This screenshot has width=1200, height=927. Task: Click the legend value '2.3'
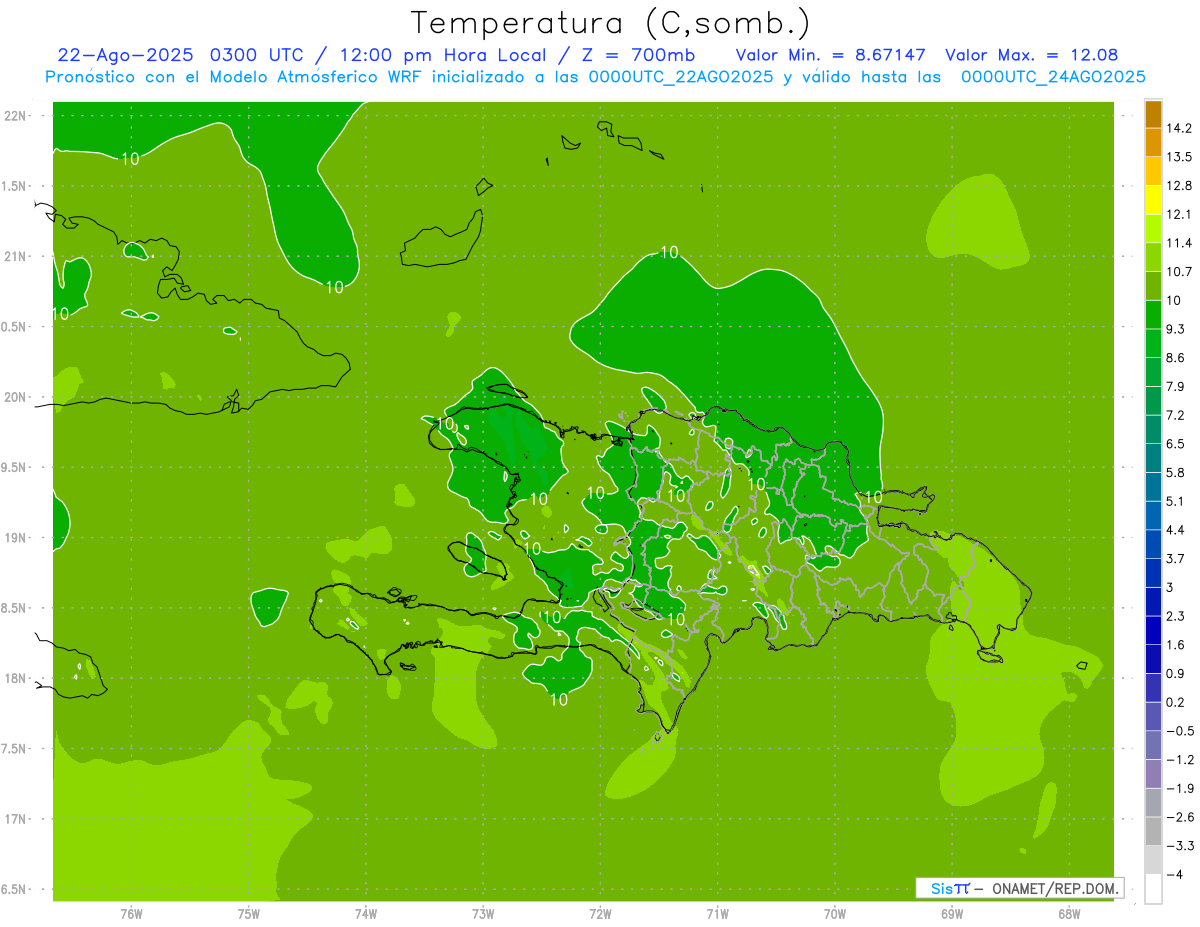tap(1176, 616)
